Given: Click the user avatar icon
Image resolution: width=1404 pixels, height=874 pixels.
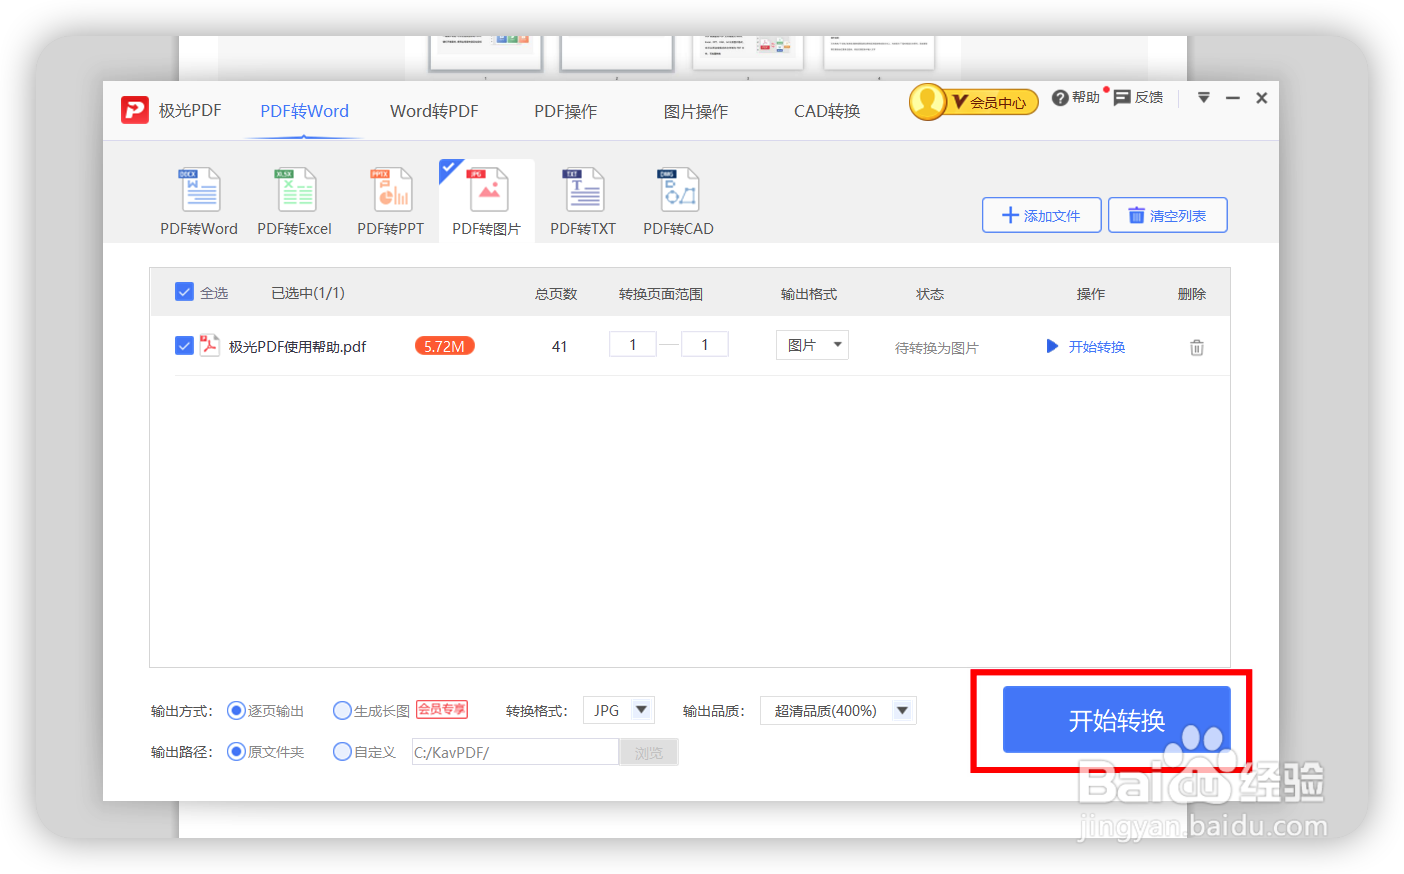Looking at the screenshot, I should click(927, 101).
